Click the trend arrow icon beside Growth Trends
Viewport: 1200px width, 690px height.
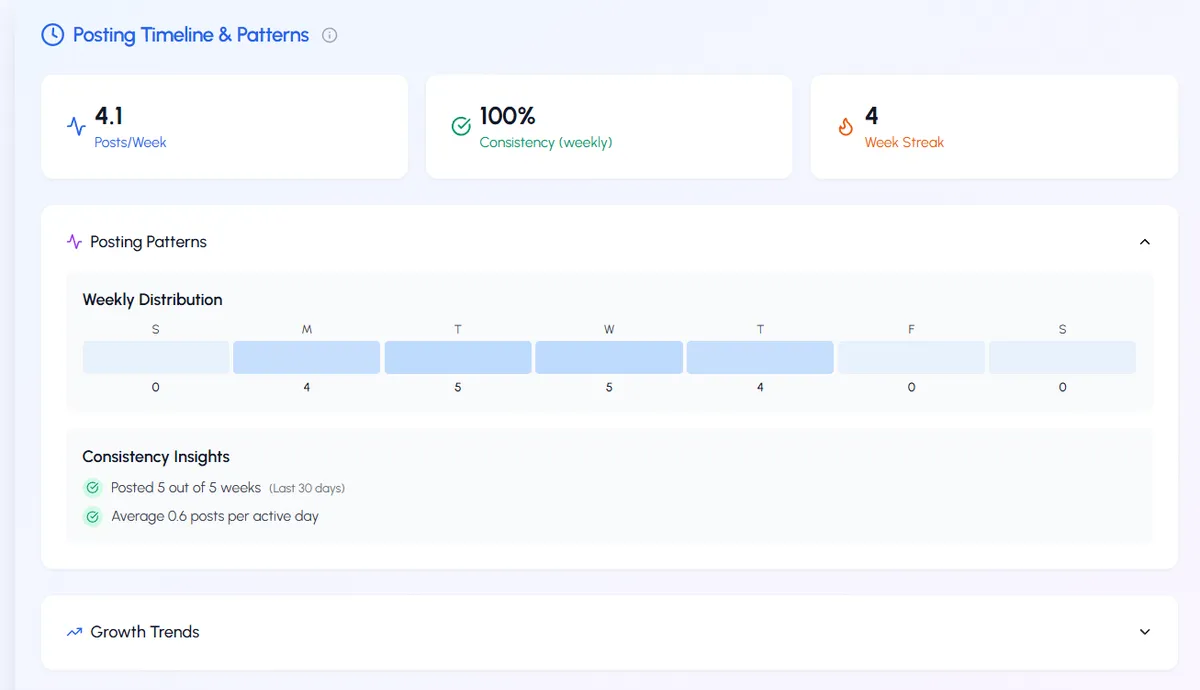coord(74,632)
